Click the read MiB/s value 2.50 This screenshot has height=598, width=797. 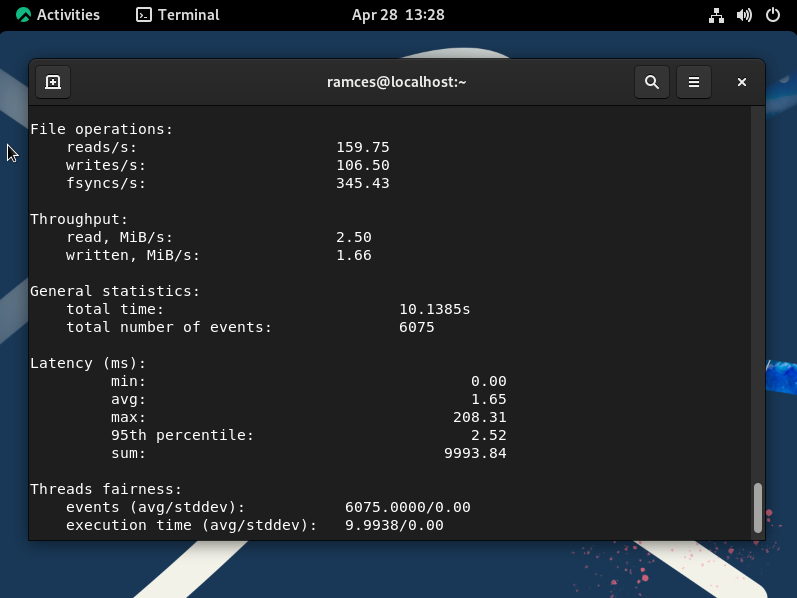tap(354, 237)
